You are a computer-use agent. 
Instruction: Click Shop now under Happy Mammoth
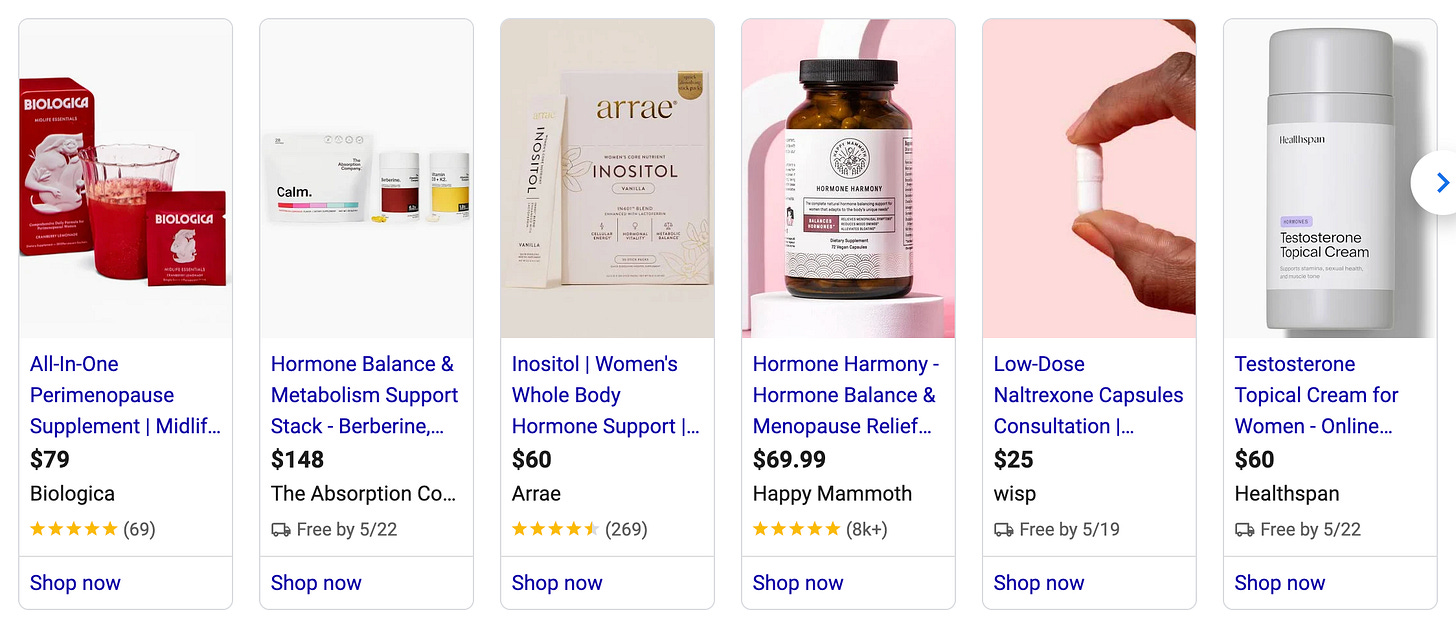coord(798,583)
